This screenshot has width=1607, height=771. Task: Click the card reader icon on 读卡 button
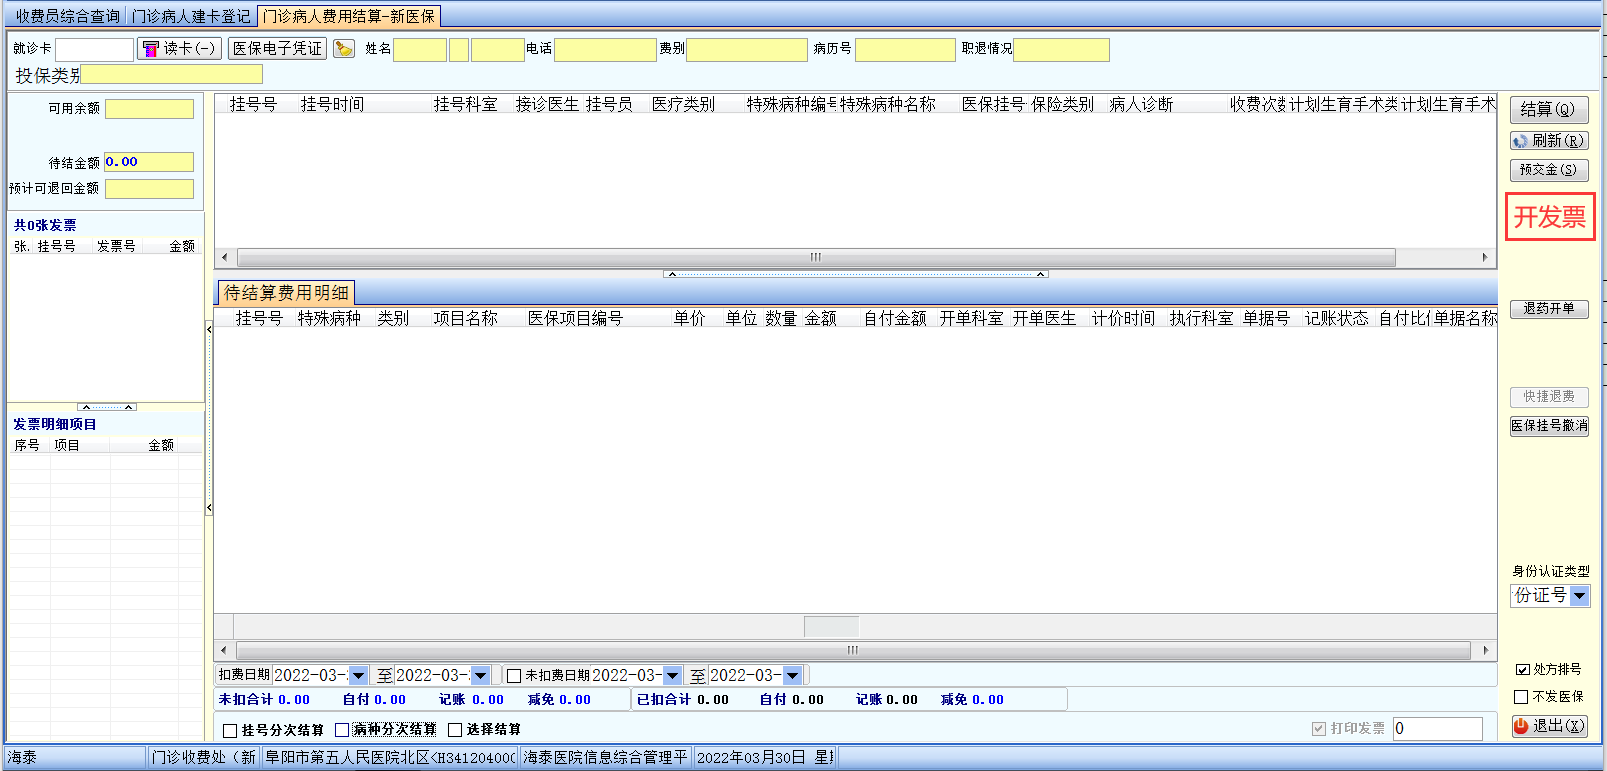click(x=150, y=48)
